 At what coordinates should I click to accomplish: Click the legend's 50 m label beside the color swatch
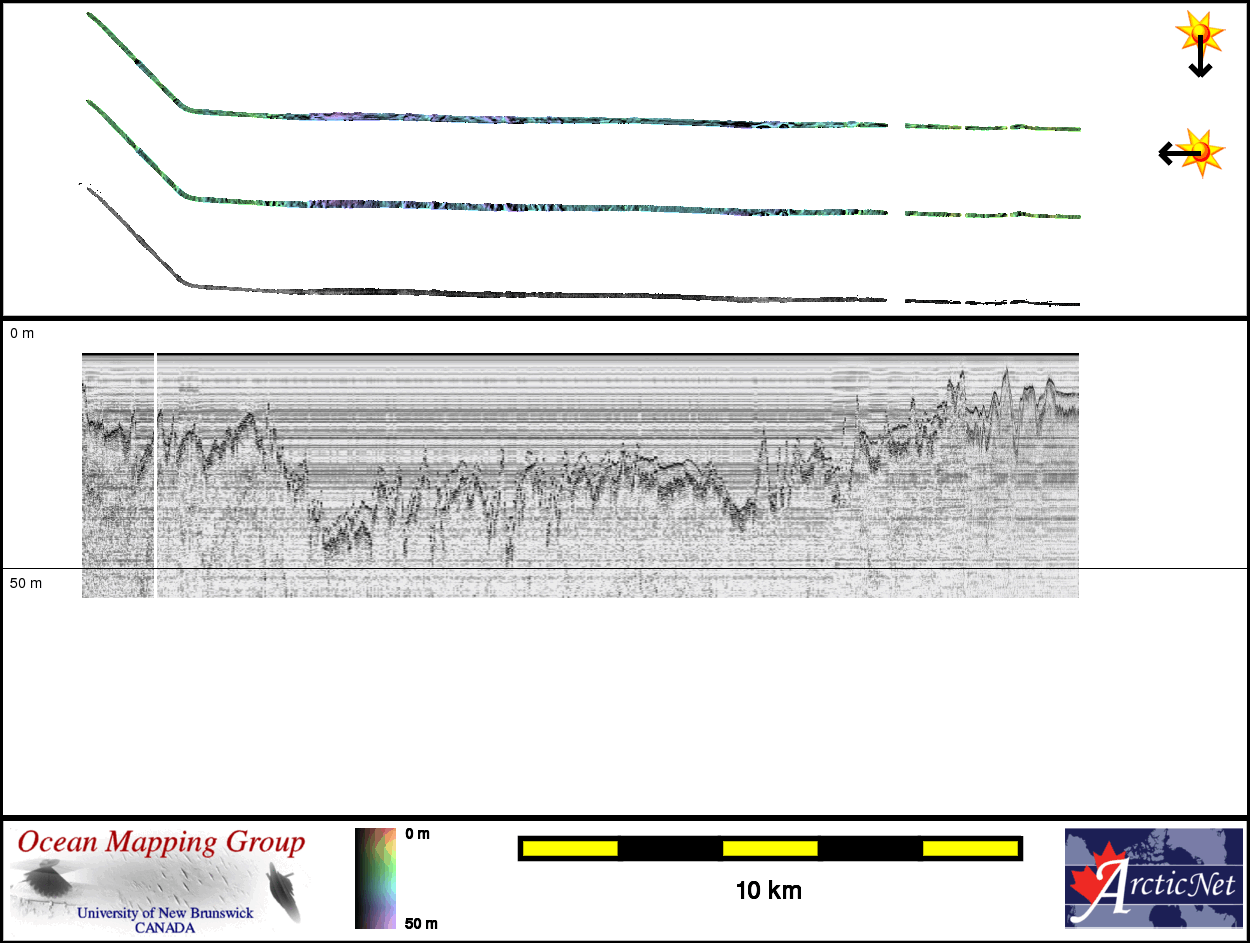[420, 923]
